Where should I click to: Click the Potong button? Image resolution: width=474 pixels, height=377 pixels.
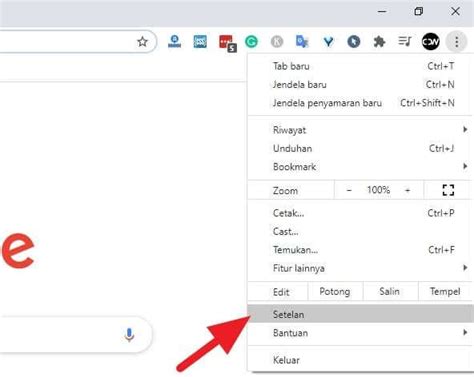335,292
